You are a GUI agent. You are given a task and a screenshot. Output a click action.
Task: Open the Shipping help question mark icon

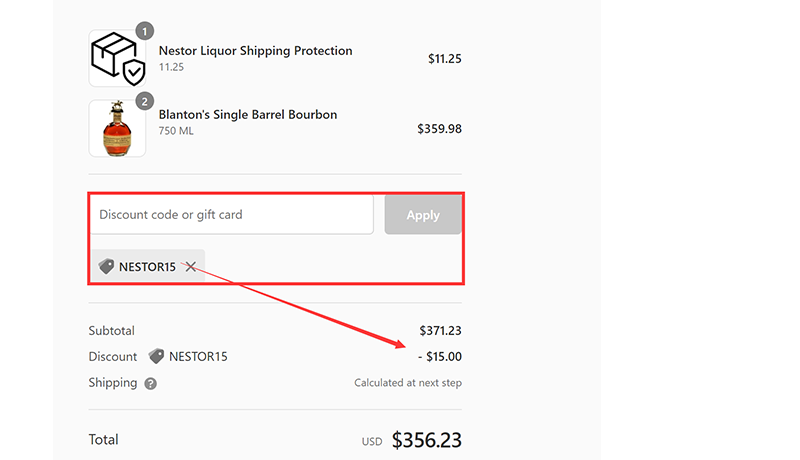pyautogui.click(x=150, y=383)
